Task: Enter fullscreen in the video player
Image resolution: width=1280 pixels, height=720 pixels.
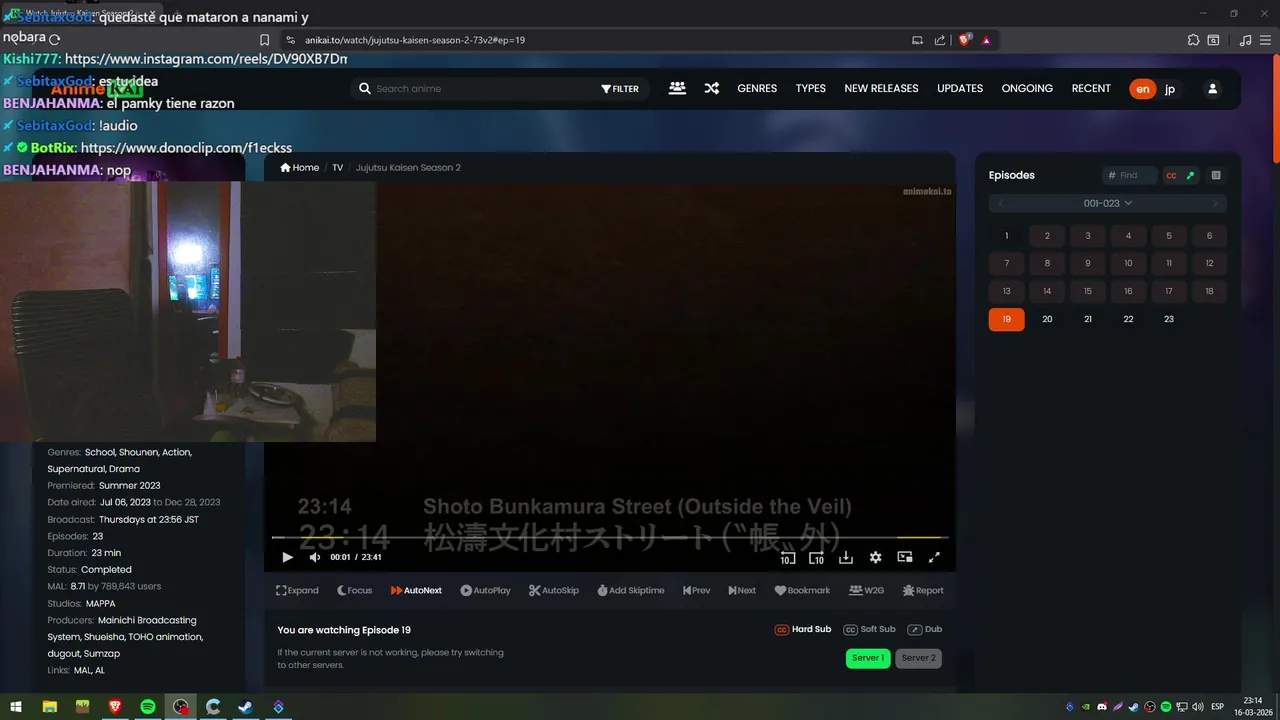Action: coord(935,557)
